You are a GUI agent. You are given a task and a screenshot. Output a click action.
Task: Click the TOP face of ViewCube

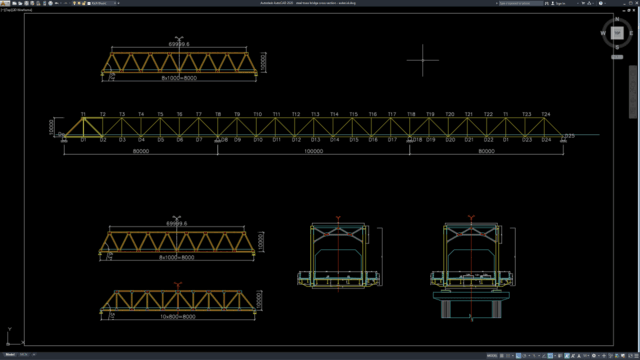(x=617, y=33)
